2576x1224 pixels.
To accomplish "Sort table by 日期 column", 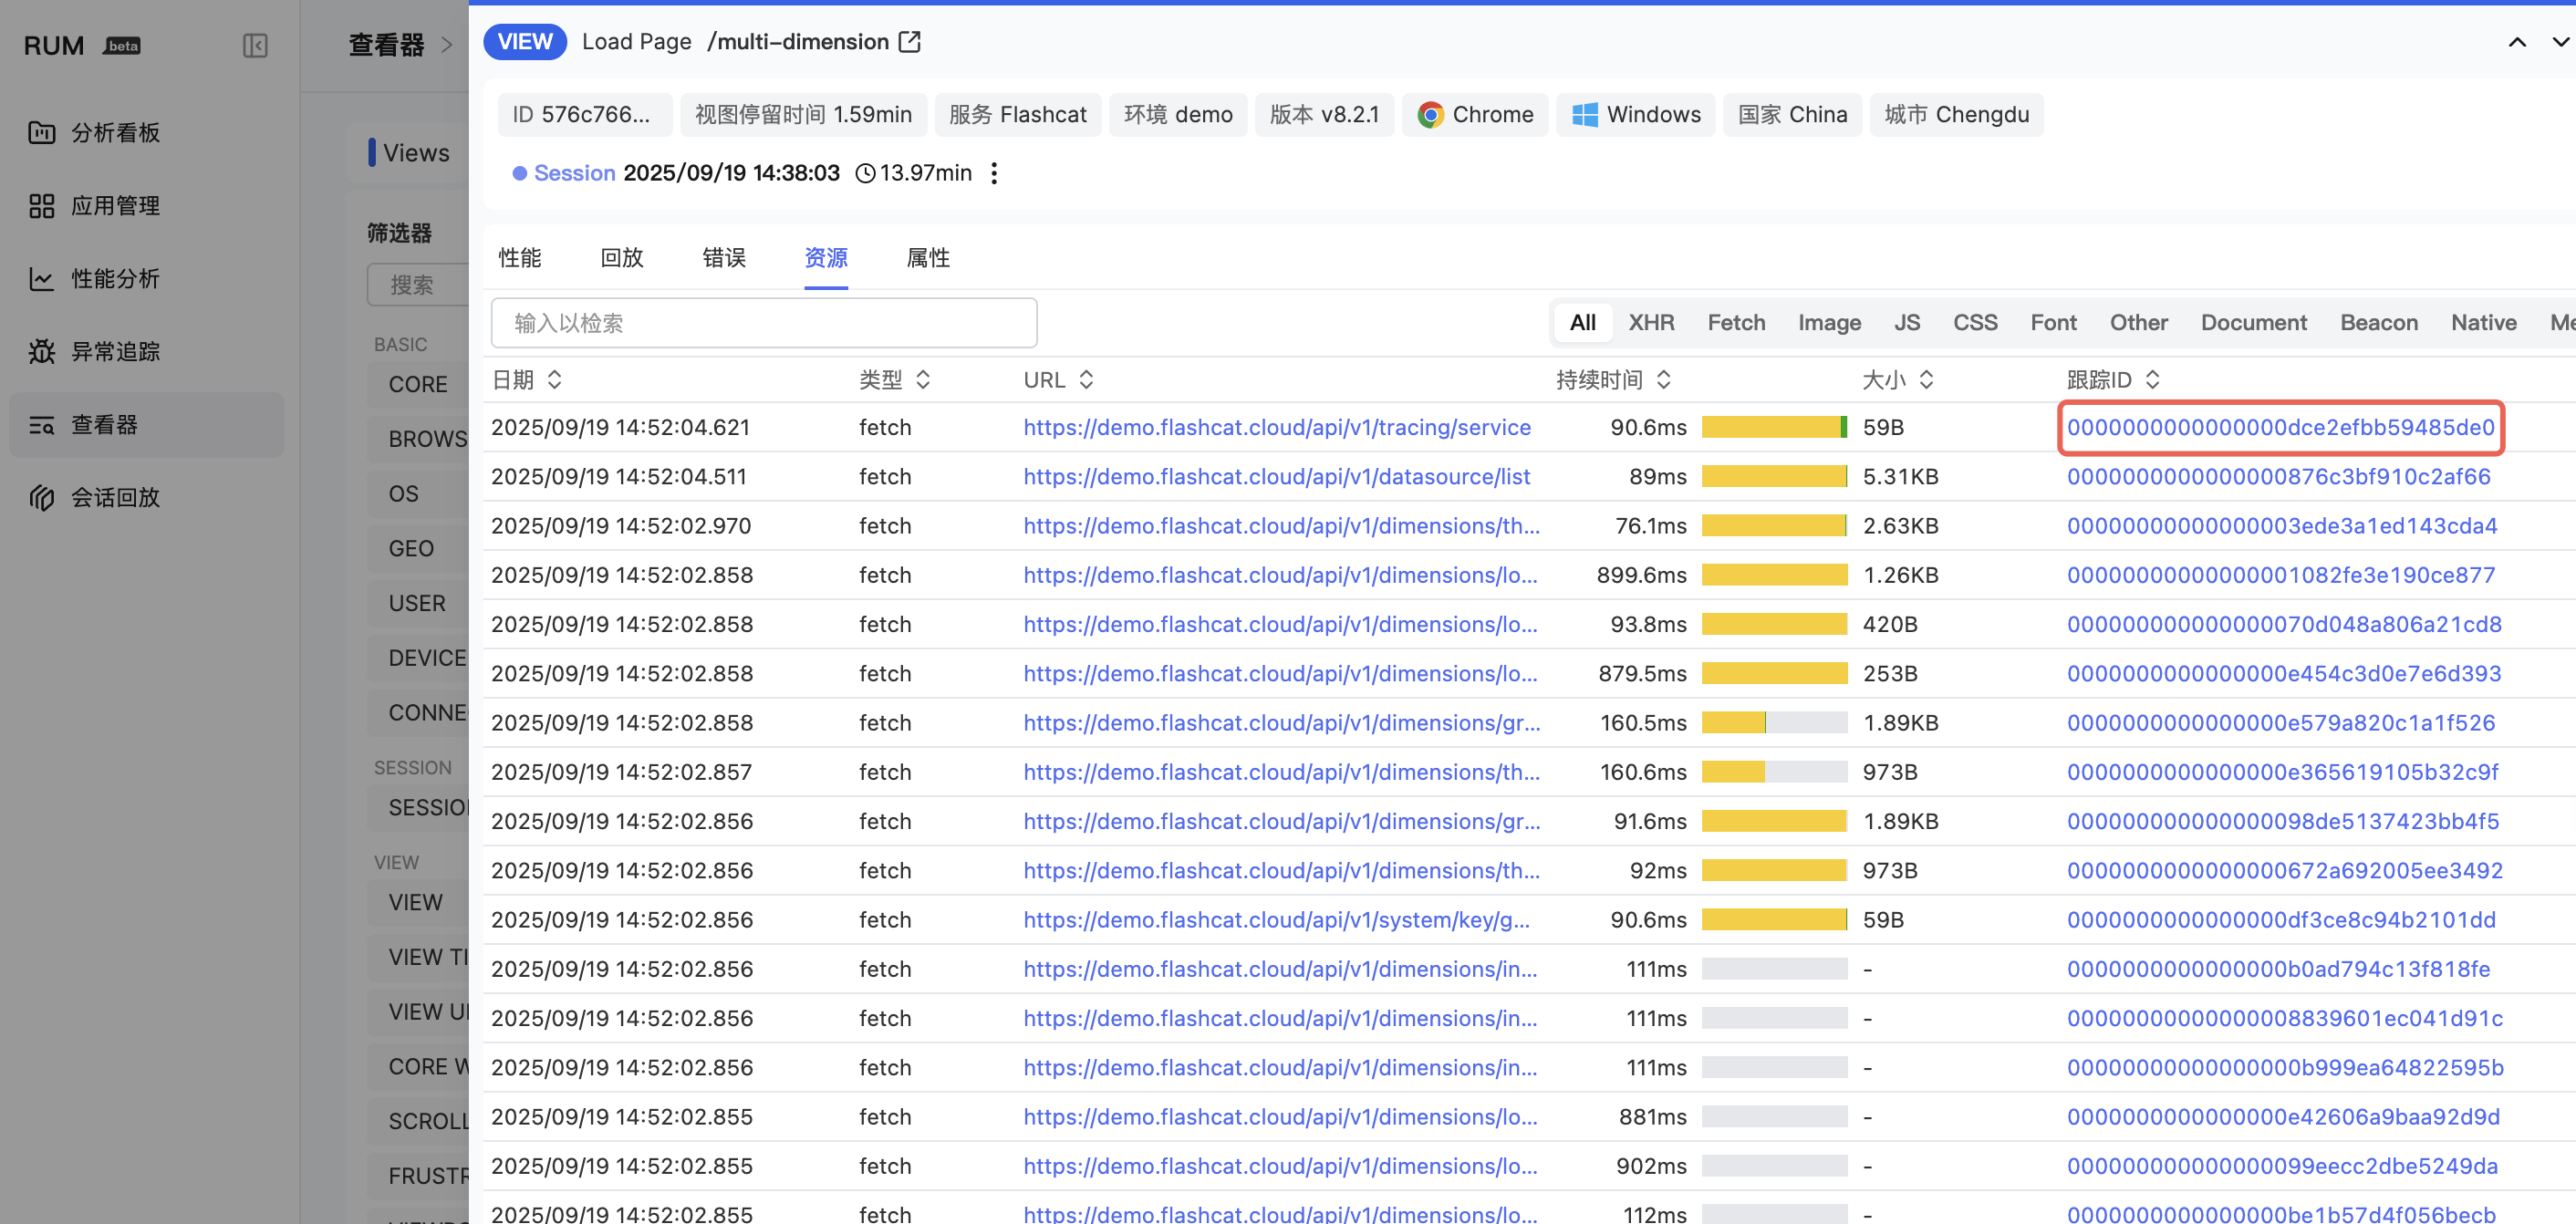I will [554, 380].
